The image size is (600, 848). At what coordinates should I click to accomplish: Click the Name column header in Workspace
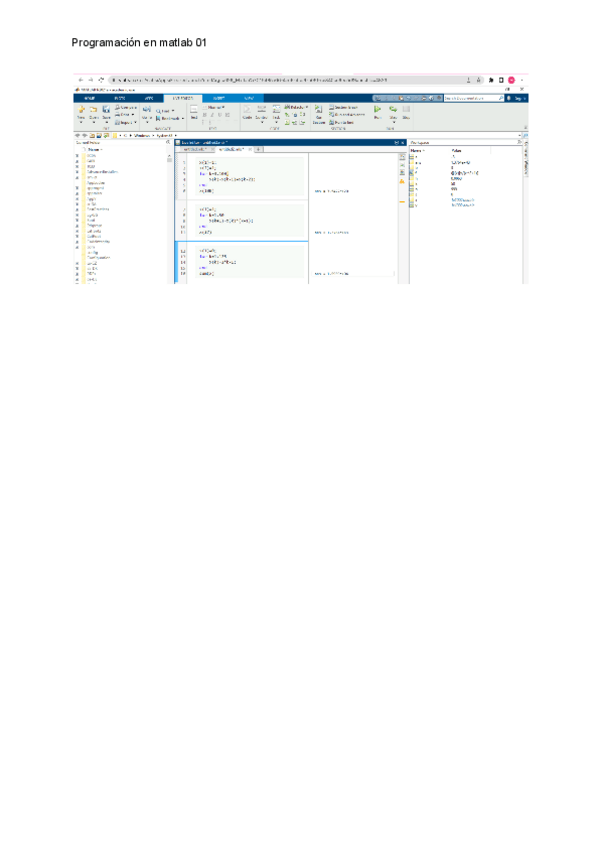417,150
